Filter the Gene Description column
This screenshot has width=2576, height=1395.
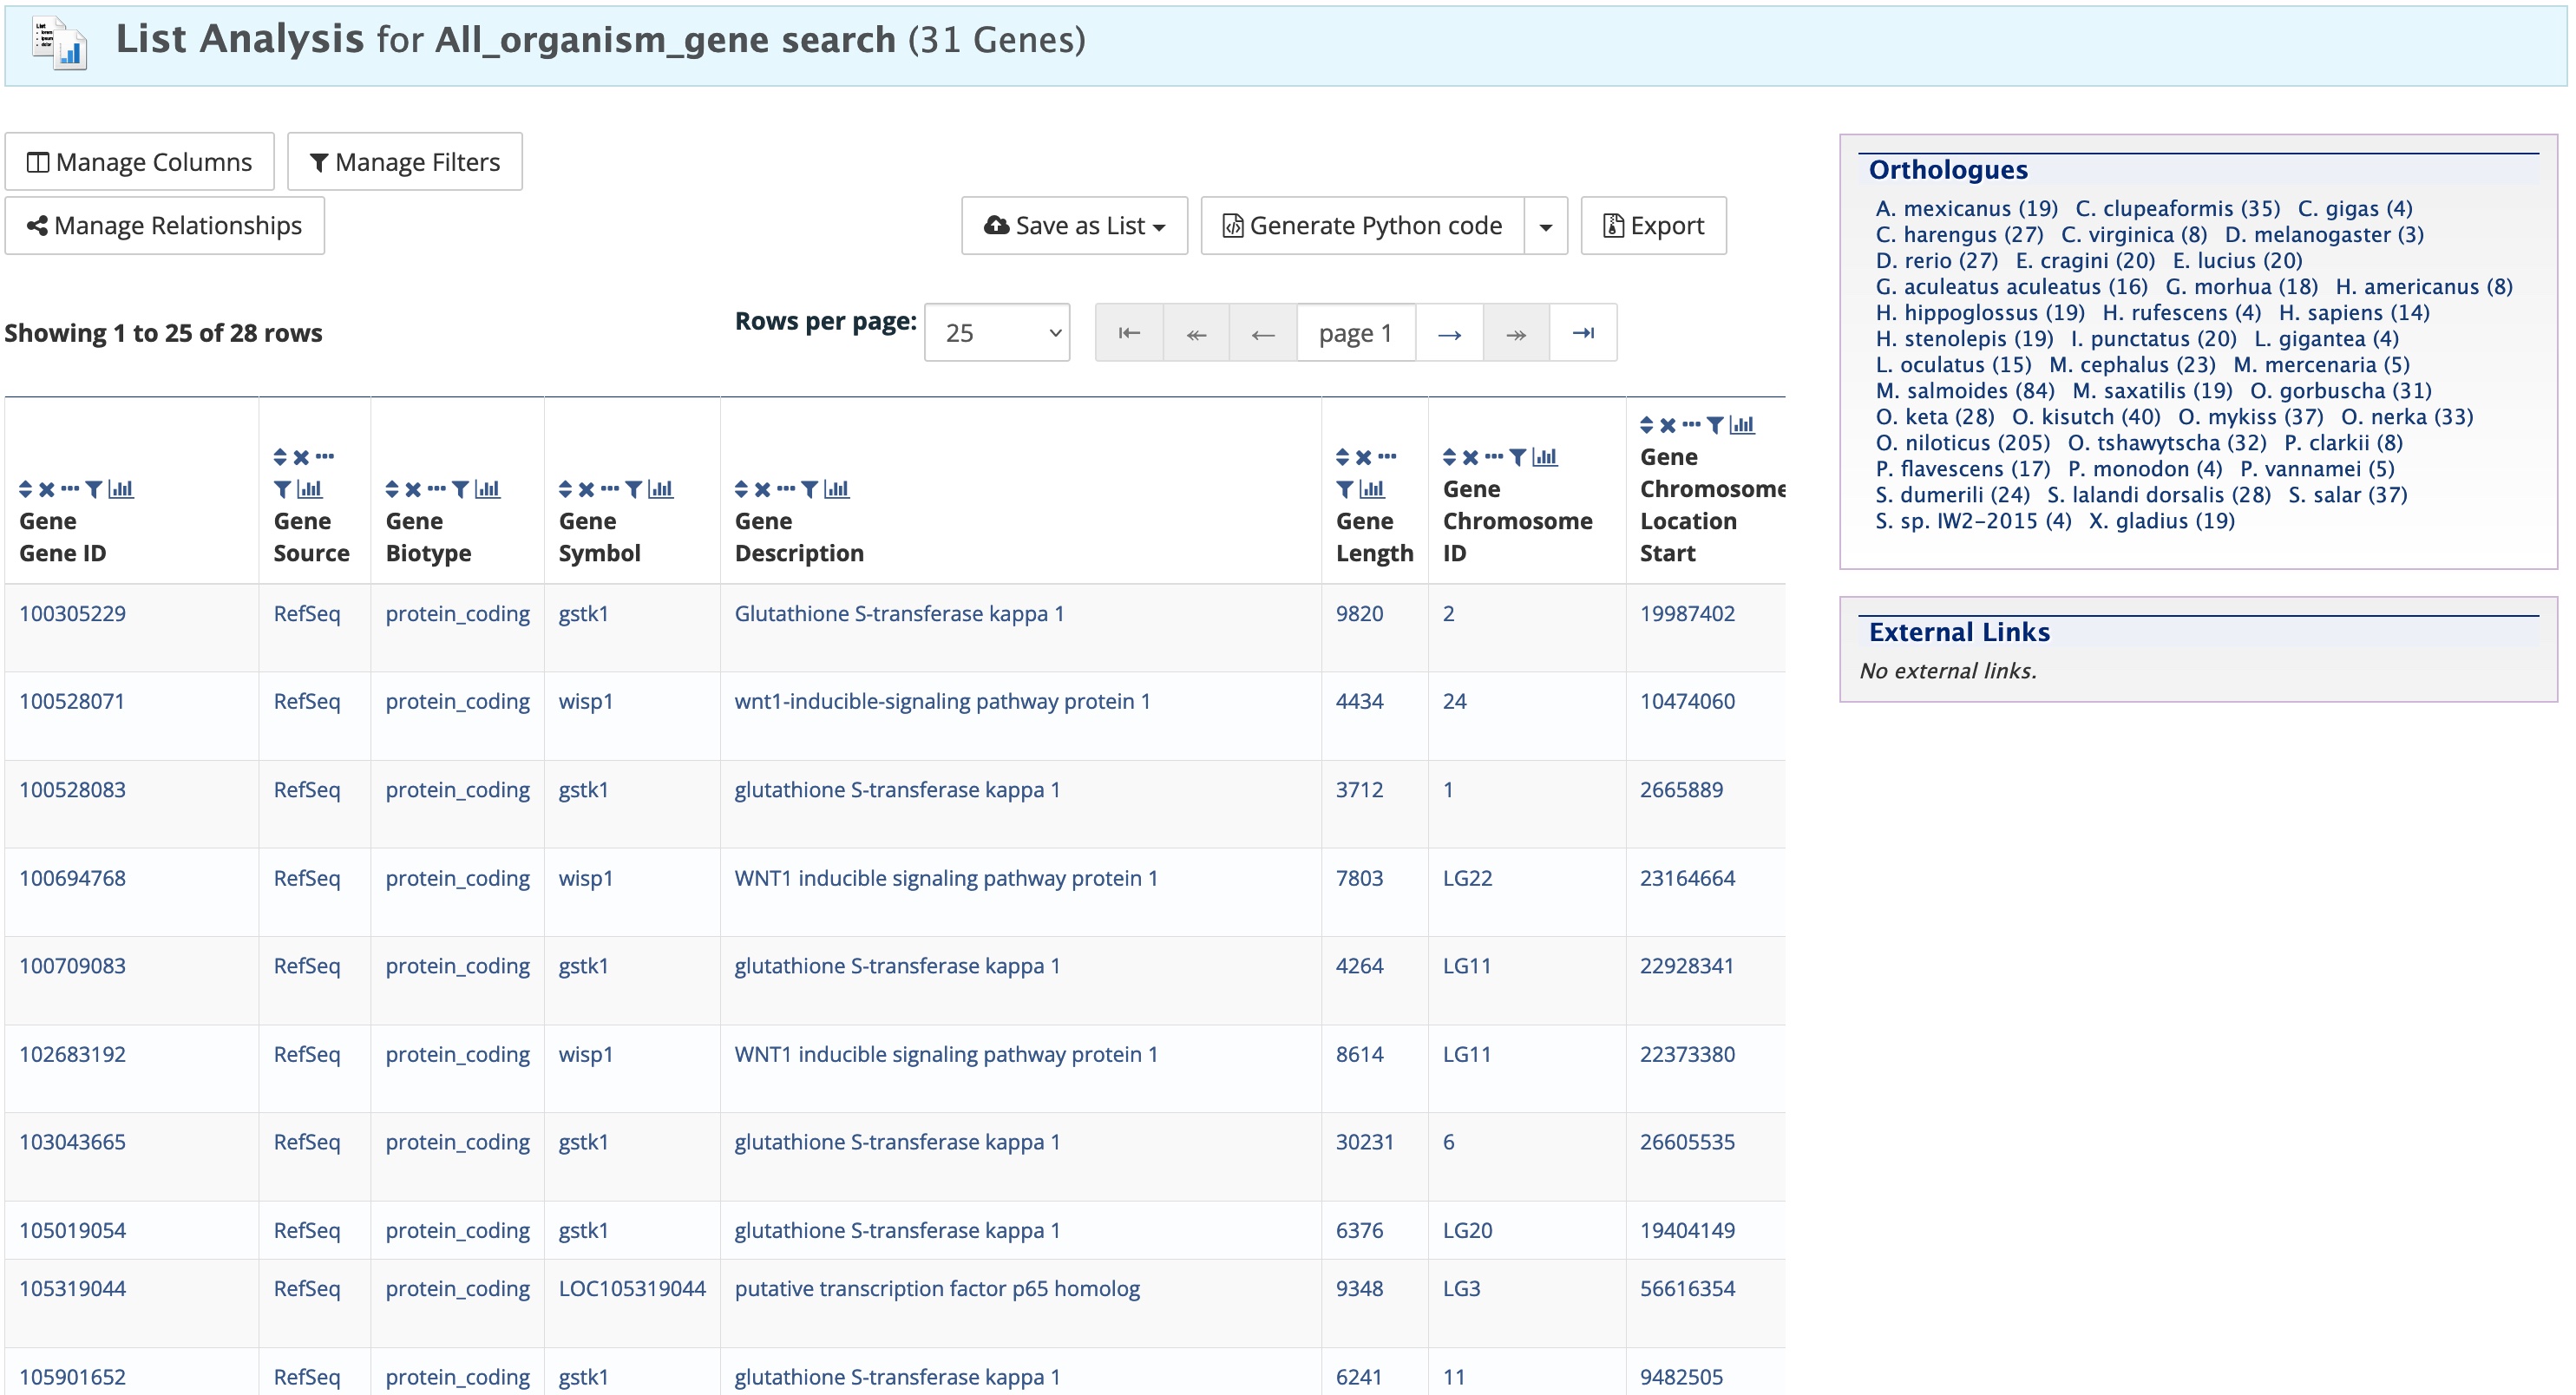pos(810,489)
